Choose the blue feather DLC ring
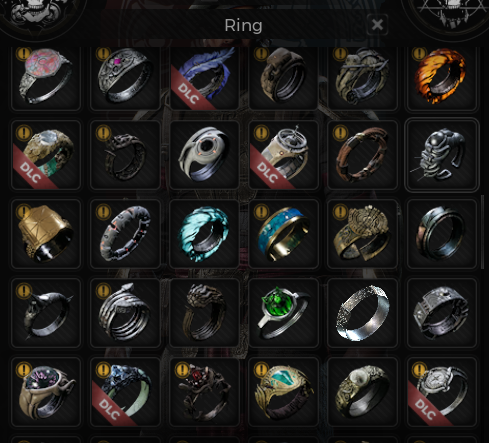Screen dimensions: 489x443 [204, 79]
